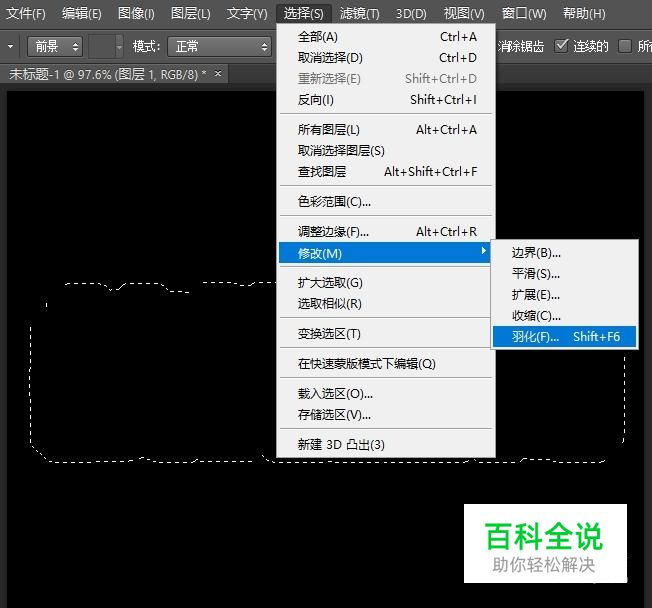Choose 扩大选取(G)
Image resolution: width=652 pixels, height=608 pixels.
387,283
